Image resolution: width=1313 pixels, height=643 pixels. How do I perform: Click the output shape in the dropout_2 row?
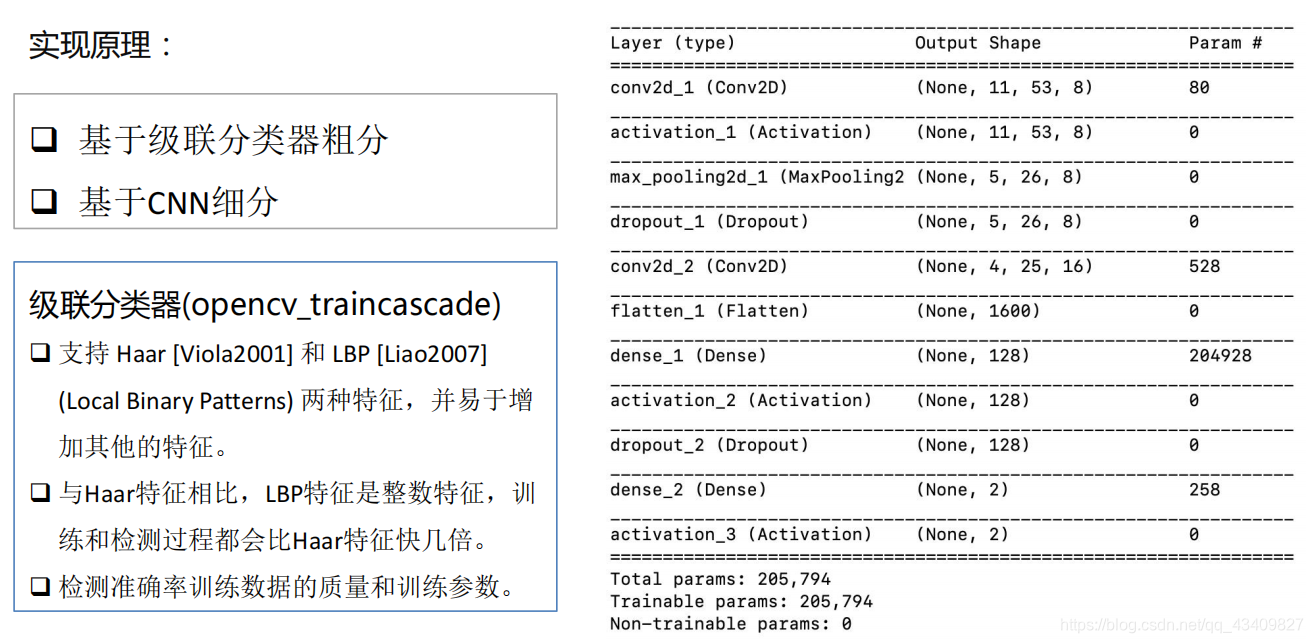click(x=972, y=445)
